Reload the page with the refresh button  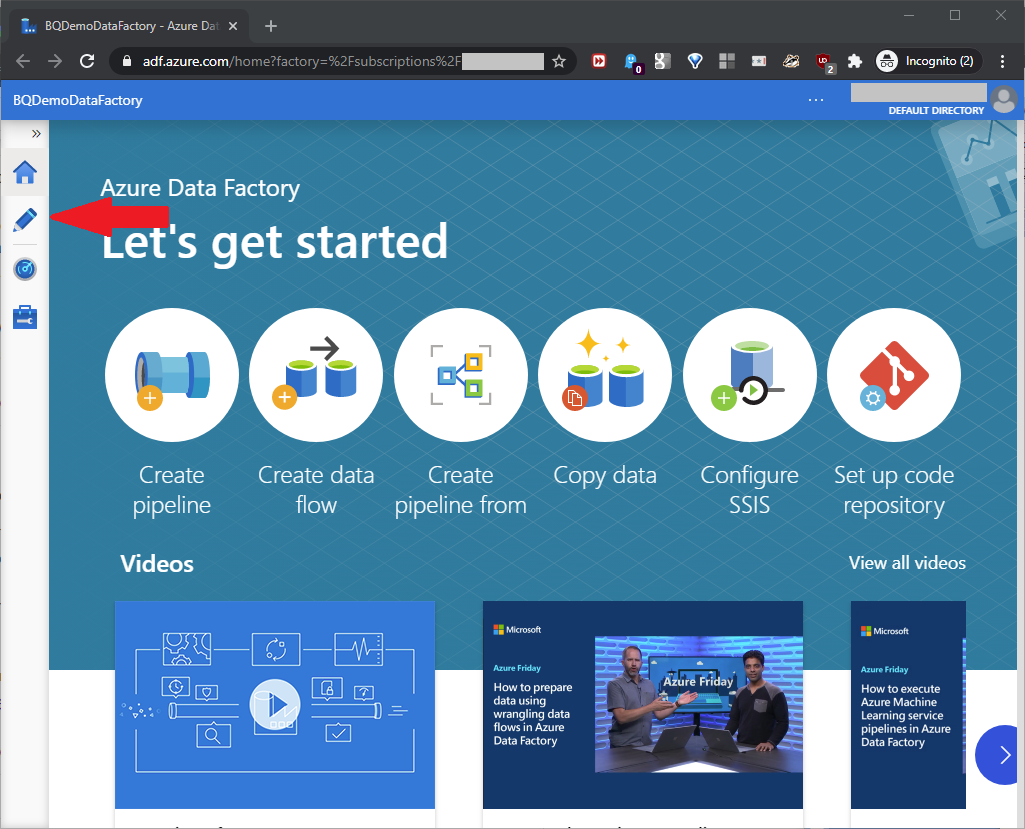pos(87,61)
